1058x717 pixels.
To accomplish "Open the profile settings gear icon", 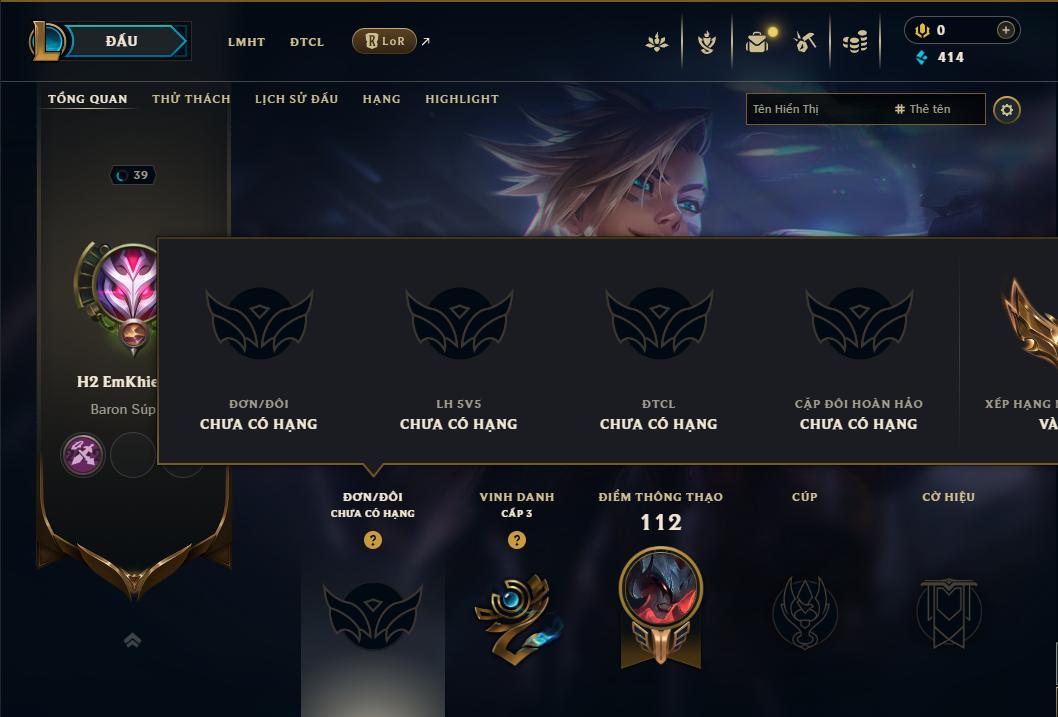I will coord(1007,109).
